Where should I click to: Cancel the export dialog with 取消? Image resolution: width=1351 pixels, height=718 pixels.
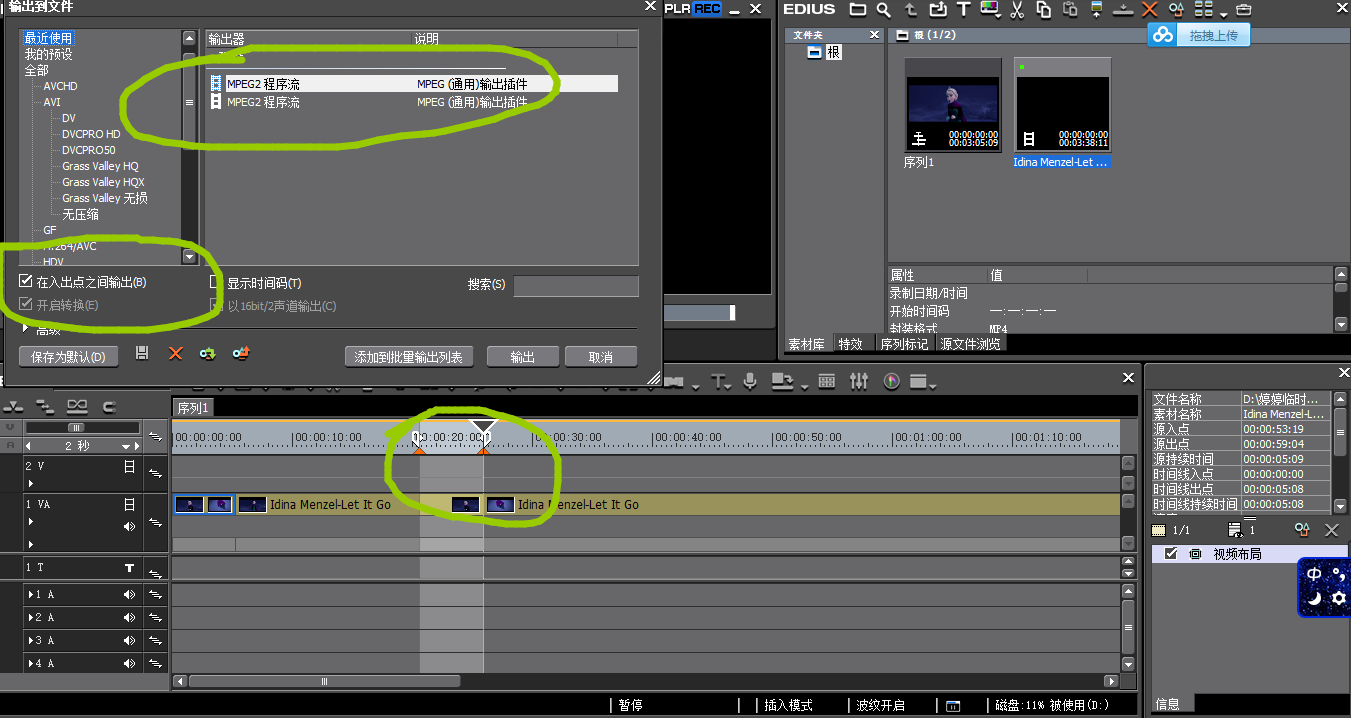[x=601, y=357]
